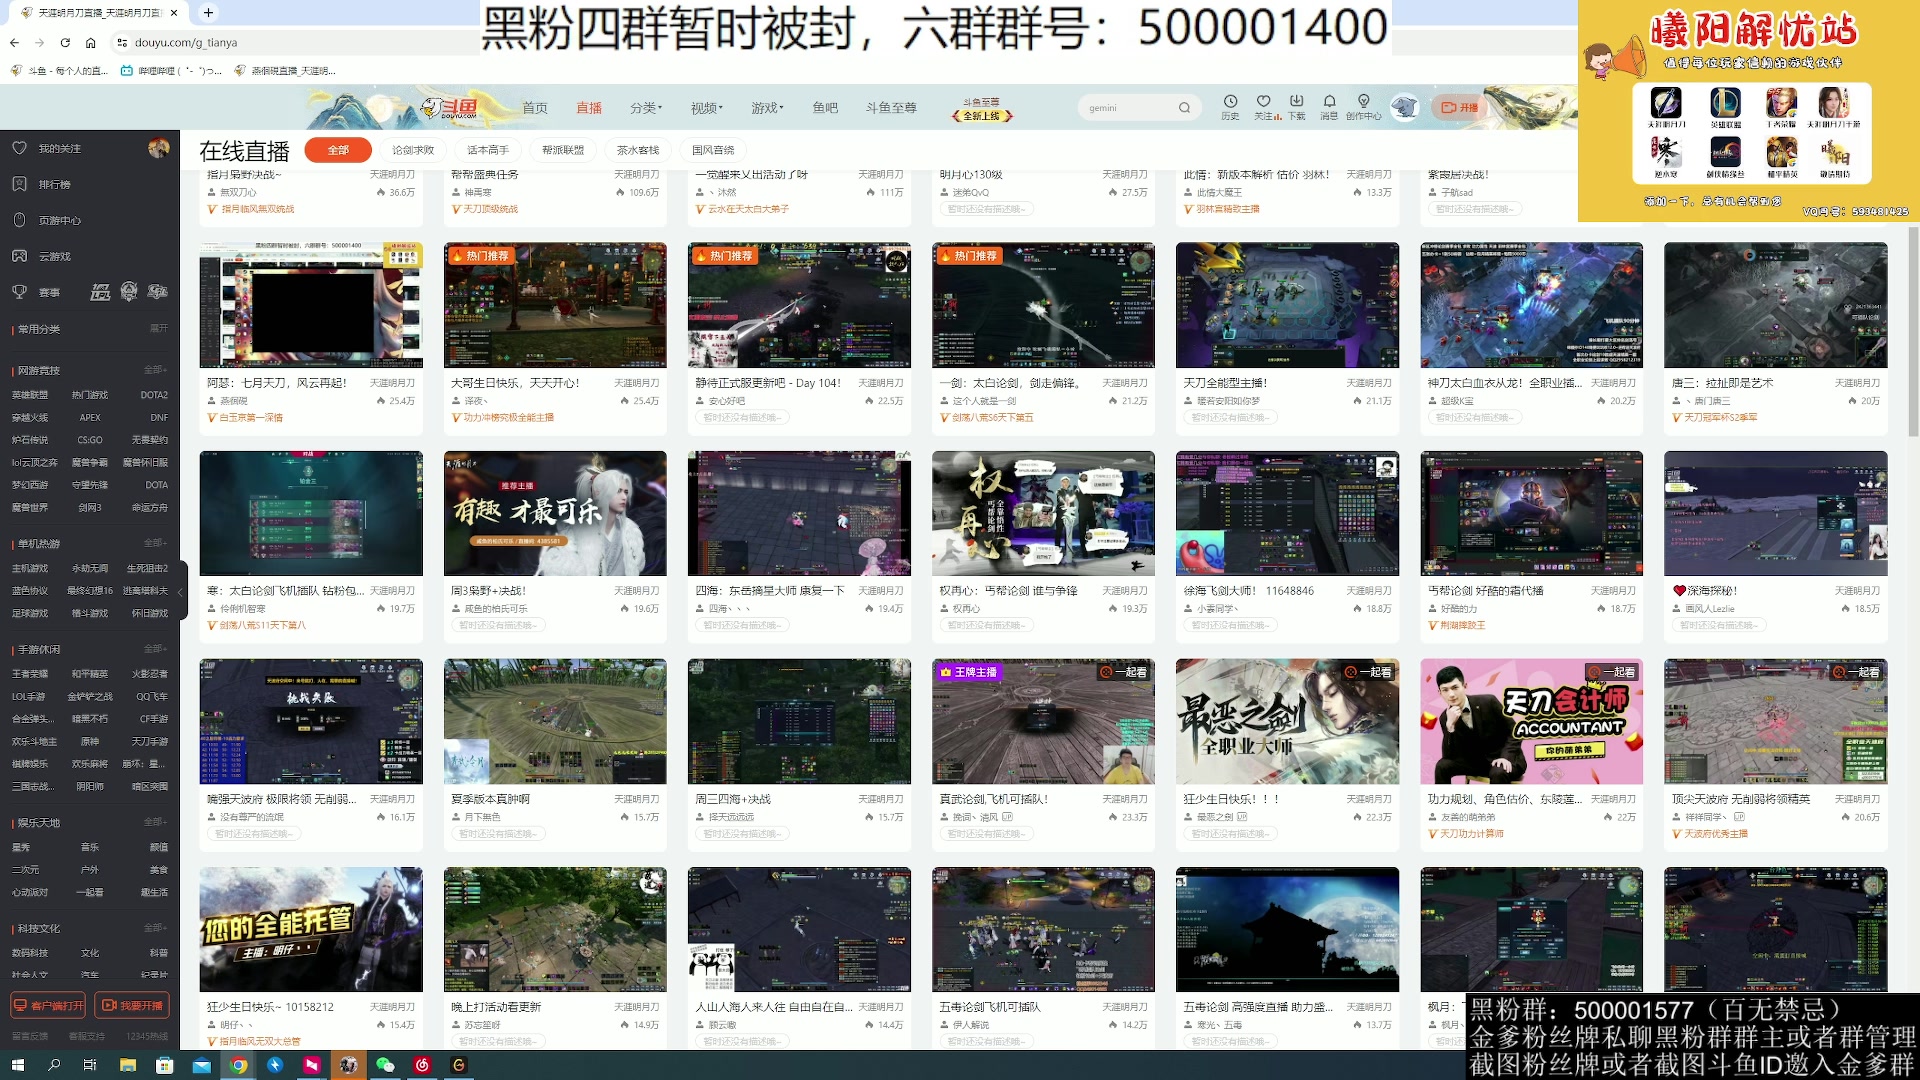This screenshot has width=1920, height=1080.
Task: Open 创作中心 lightbulb icon
Action: point(1363,102)
